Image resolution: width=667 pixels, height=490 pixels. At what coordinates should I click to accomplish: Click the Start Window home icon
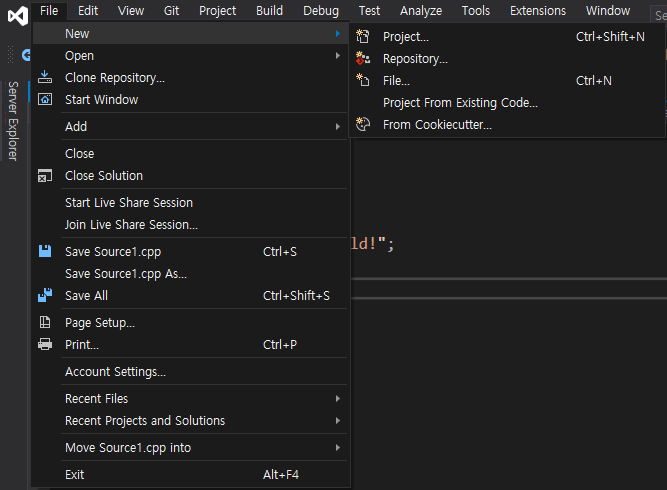tap(45, 99)
